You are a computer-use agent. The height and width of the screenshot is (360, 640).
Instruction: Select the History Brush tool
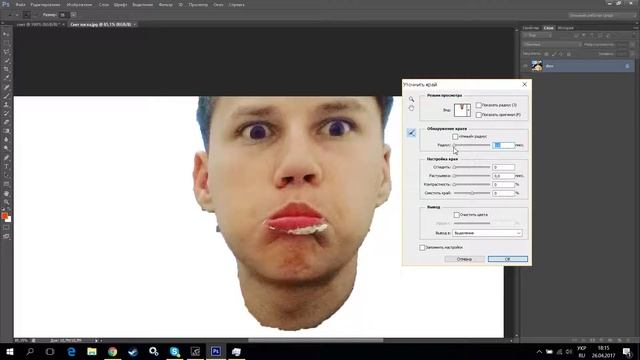[x=6, y=113]
